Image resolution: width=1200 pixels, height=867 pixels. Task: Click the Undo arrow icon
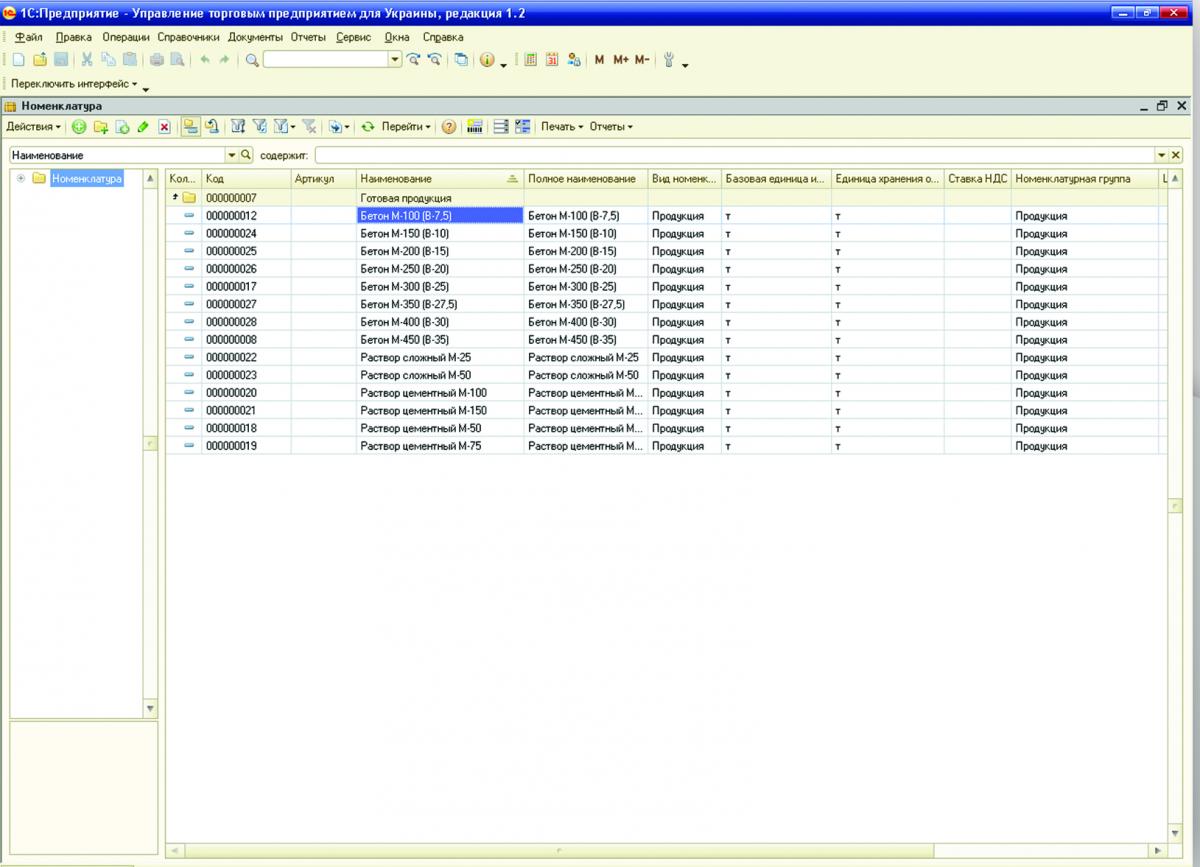[x=205, y=60]
